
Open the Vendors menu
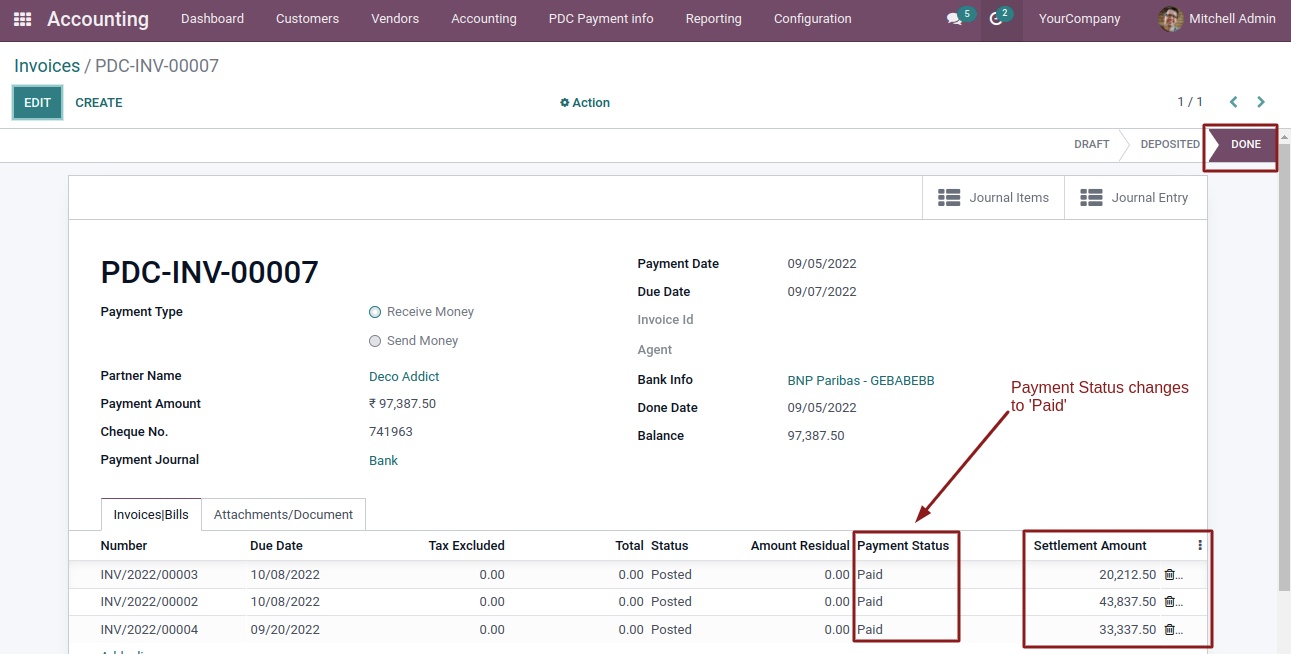click(395, 19)
